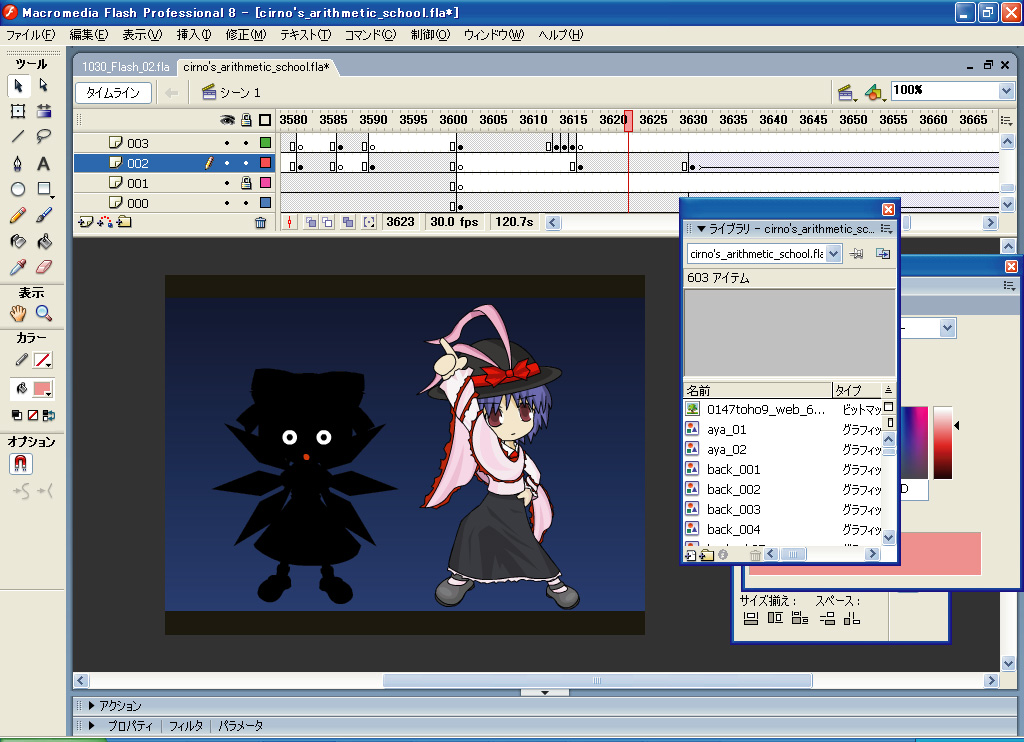Toggle outline square of layer 000
Viewport: 1024px width, 742px height.
point(266,203)
